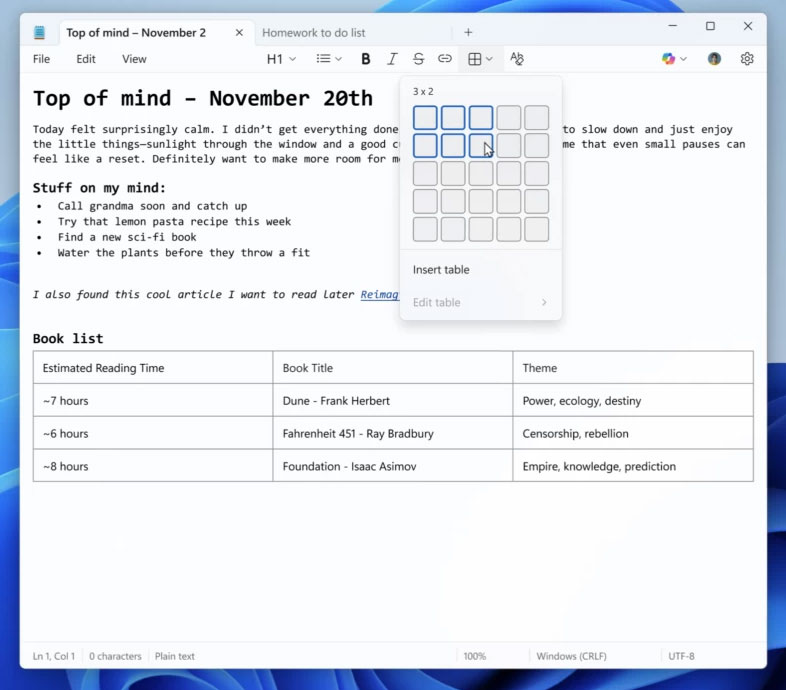Click the table grid icon in toolbar
The height and width of the screenshot is (690, 786).
tap(474, 59)
